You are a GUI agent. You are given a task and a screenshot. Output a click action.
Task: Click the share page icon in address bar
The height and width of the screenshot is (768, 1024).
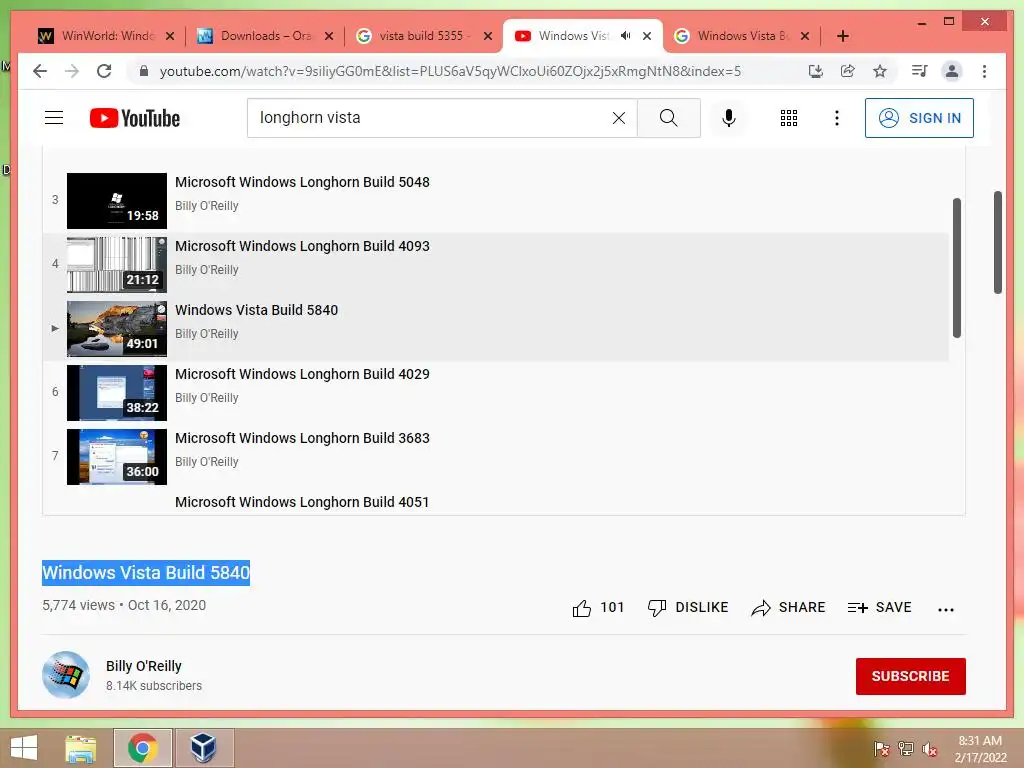(x=848, y=71)
